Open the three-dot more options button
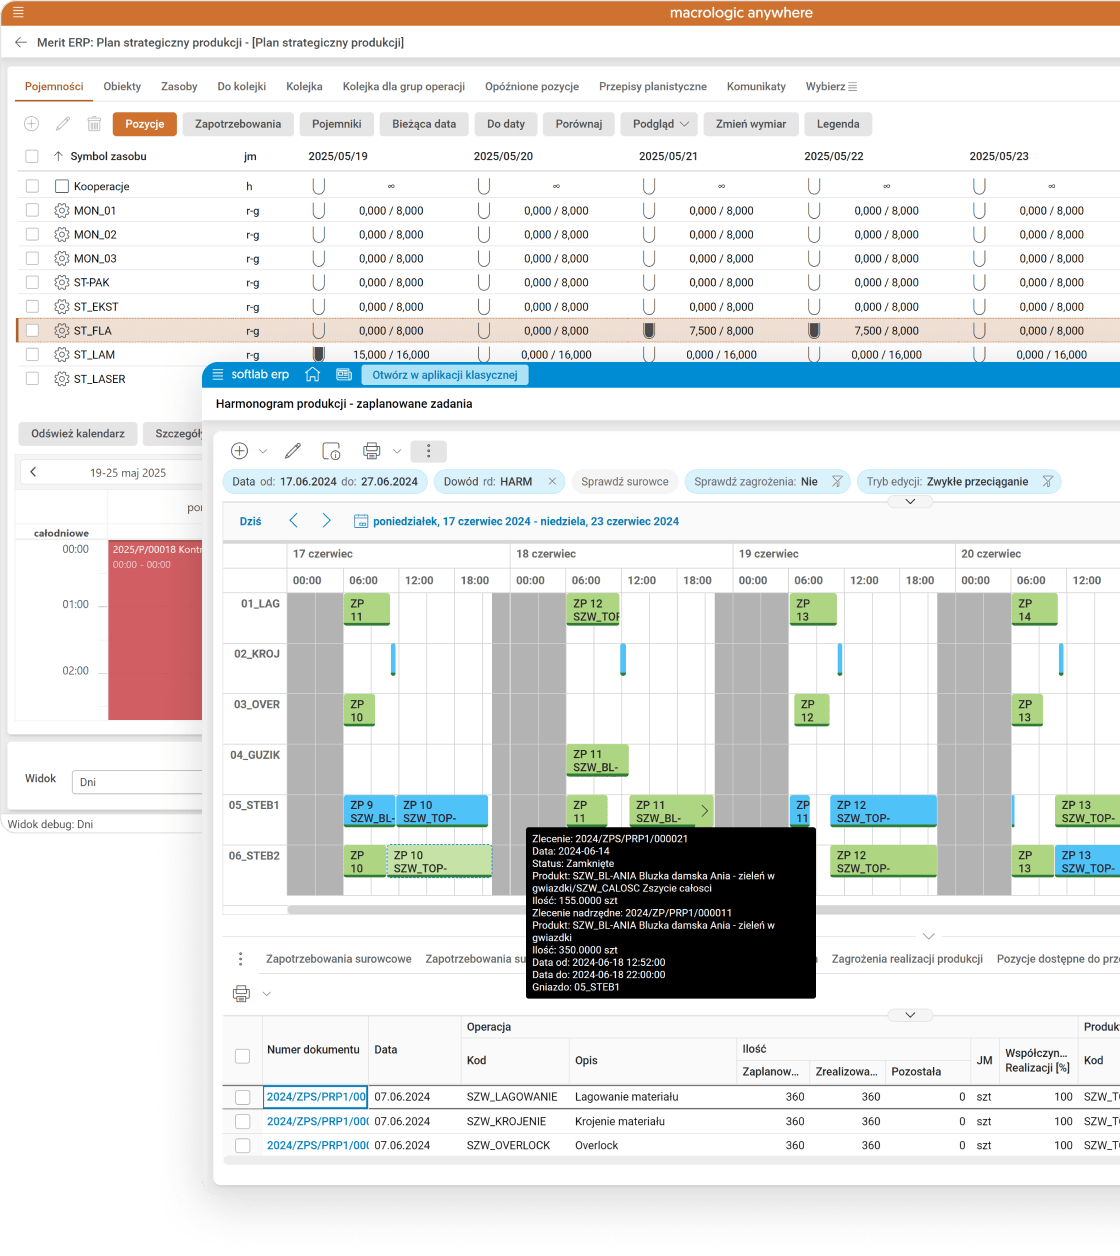This screenshot has height=1256, width=1120. 429,451
